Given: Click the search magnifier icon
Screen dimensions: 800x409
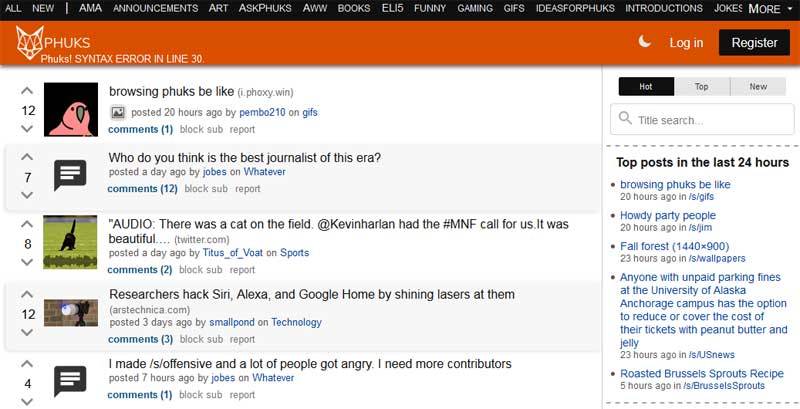Looking at the screenshot, I should click(x=625, y=118).
